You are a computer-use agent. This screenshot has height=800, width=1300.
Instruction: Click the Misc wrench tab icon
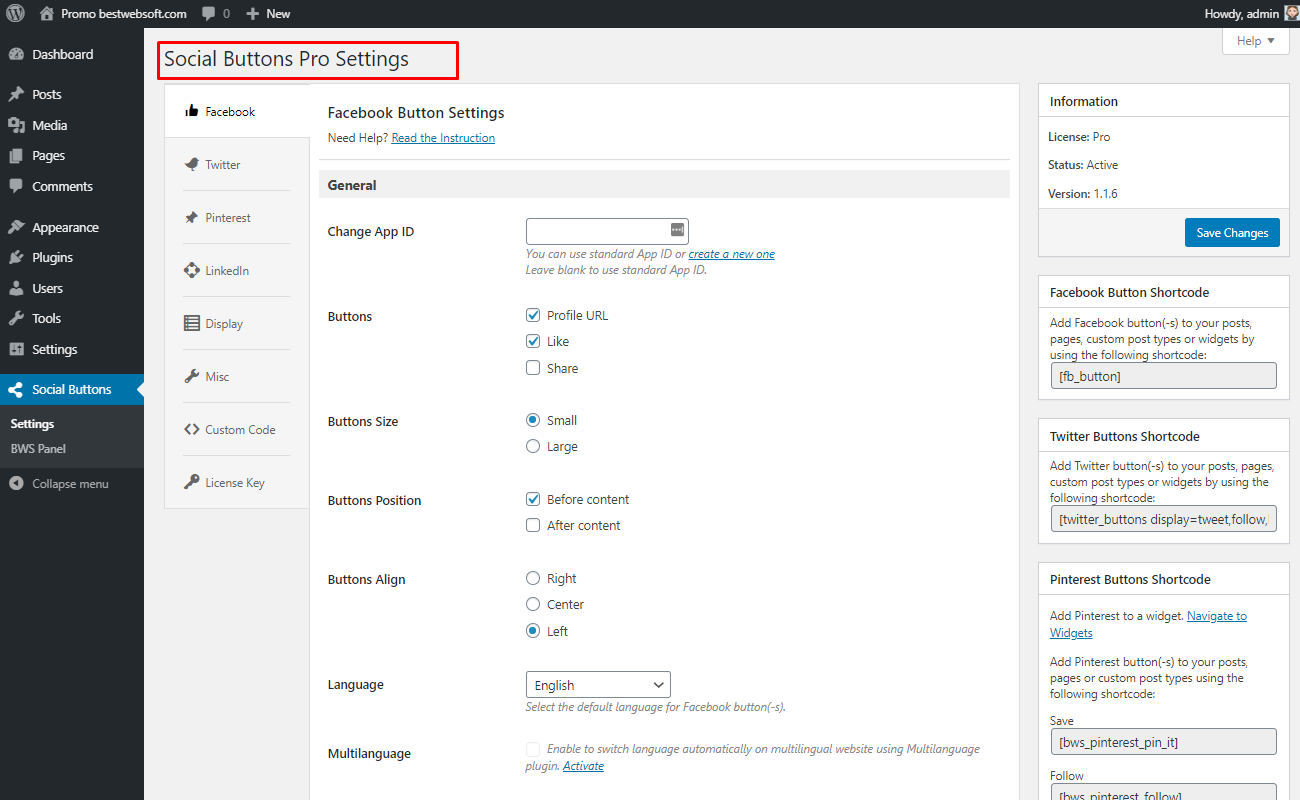point(192,376)
